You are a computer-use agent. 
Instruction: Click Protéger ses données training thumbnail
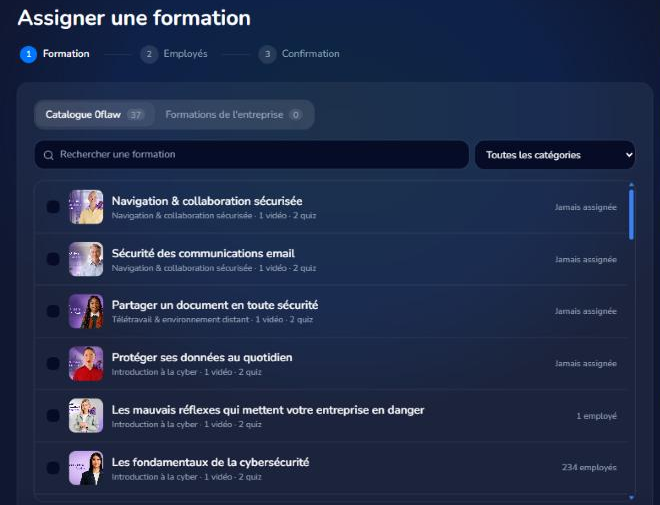tap(86, 363)
